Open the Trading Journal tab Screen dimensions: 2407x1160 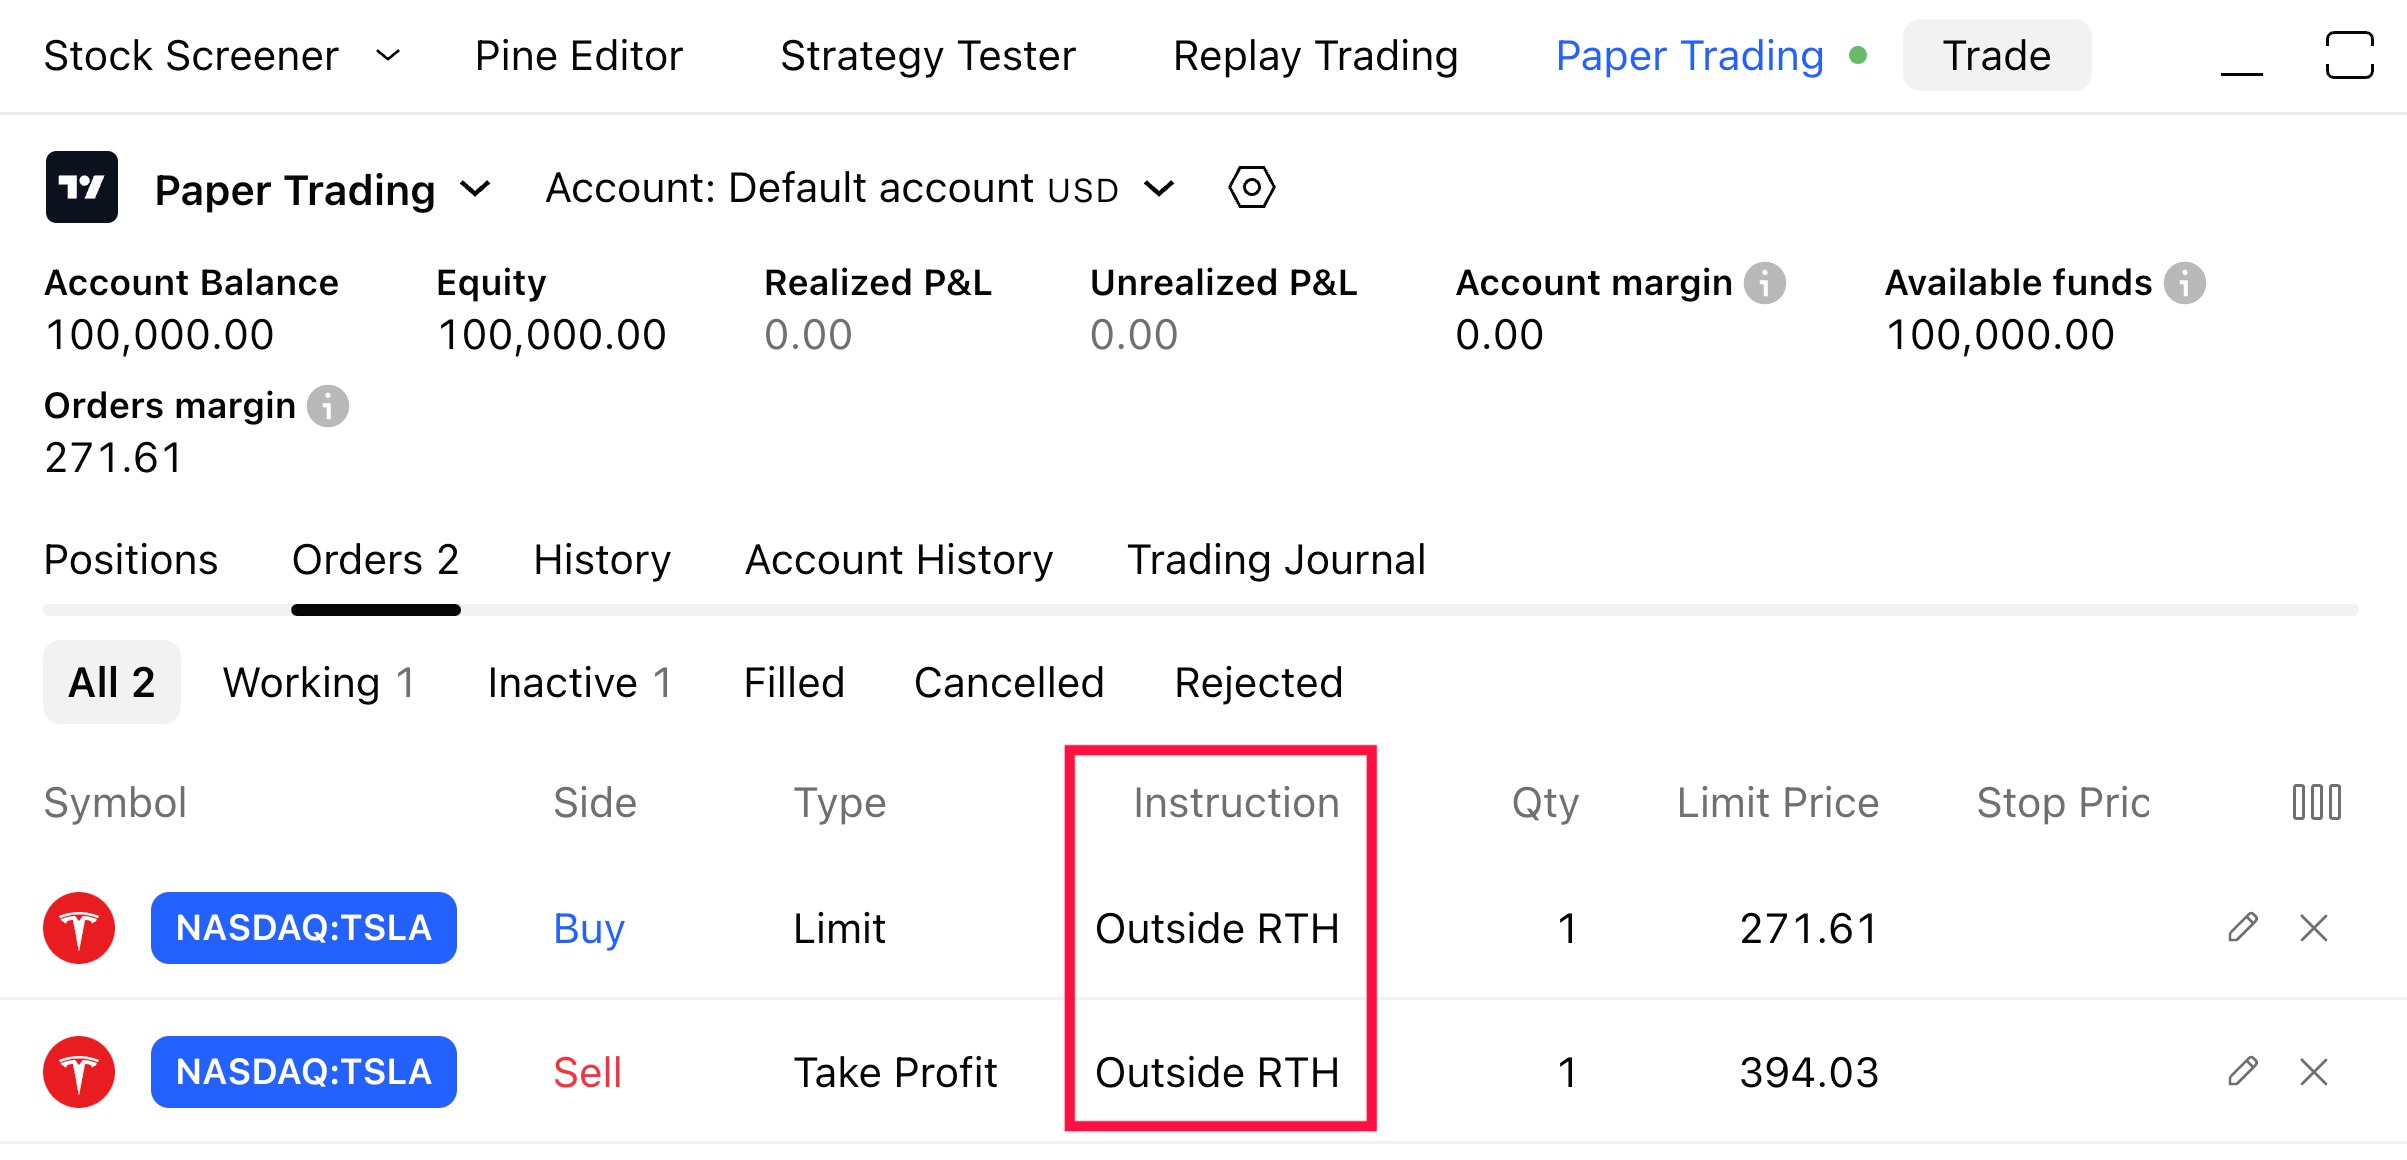tap(1276, 560)
